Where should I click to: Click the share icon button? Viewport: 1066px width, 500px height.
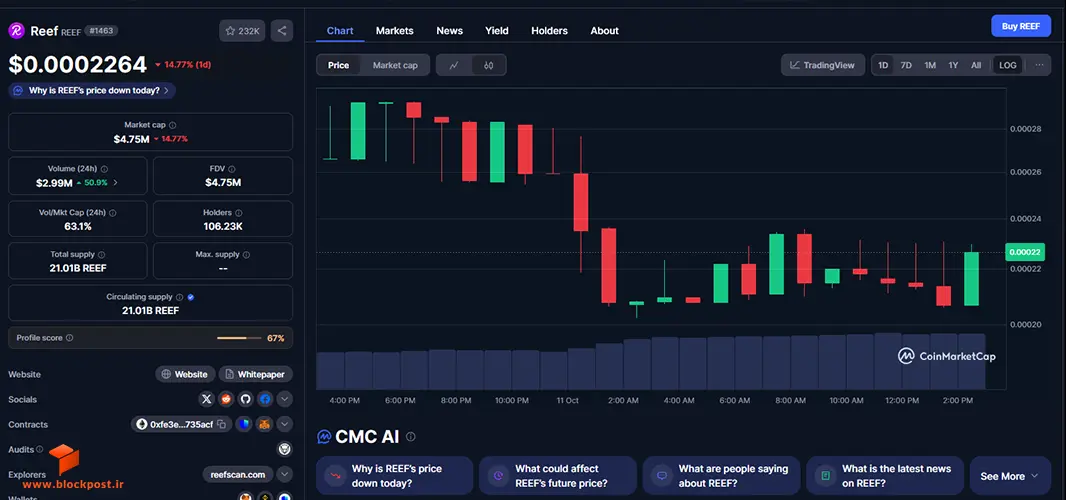[x=281, y=31]
